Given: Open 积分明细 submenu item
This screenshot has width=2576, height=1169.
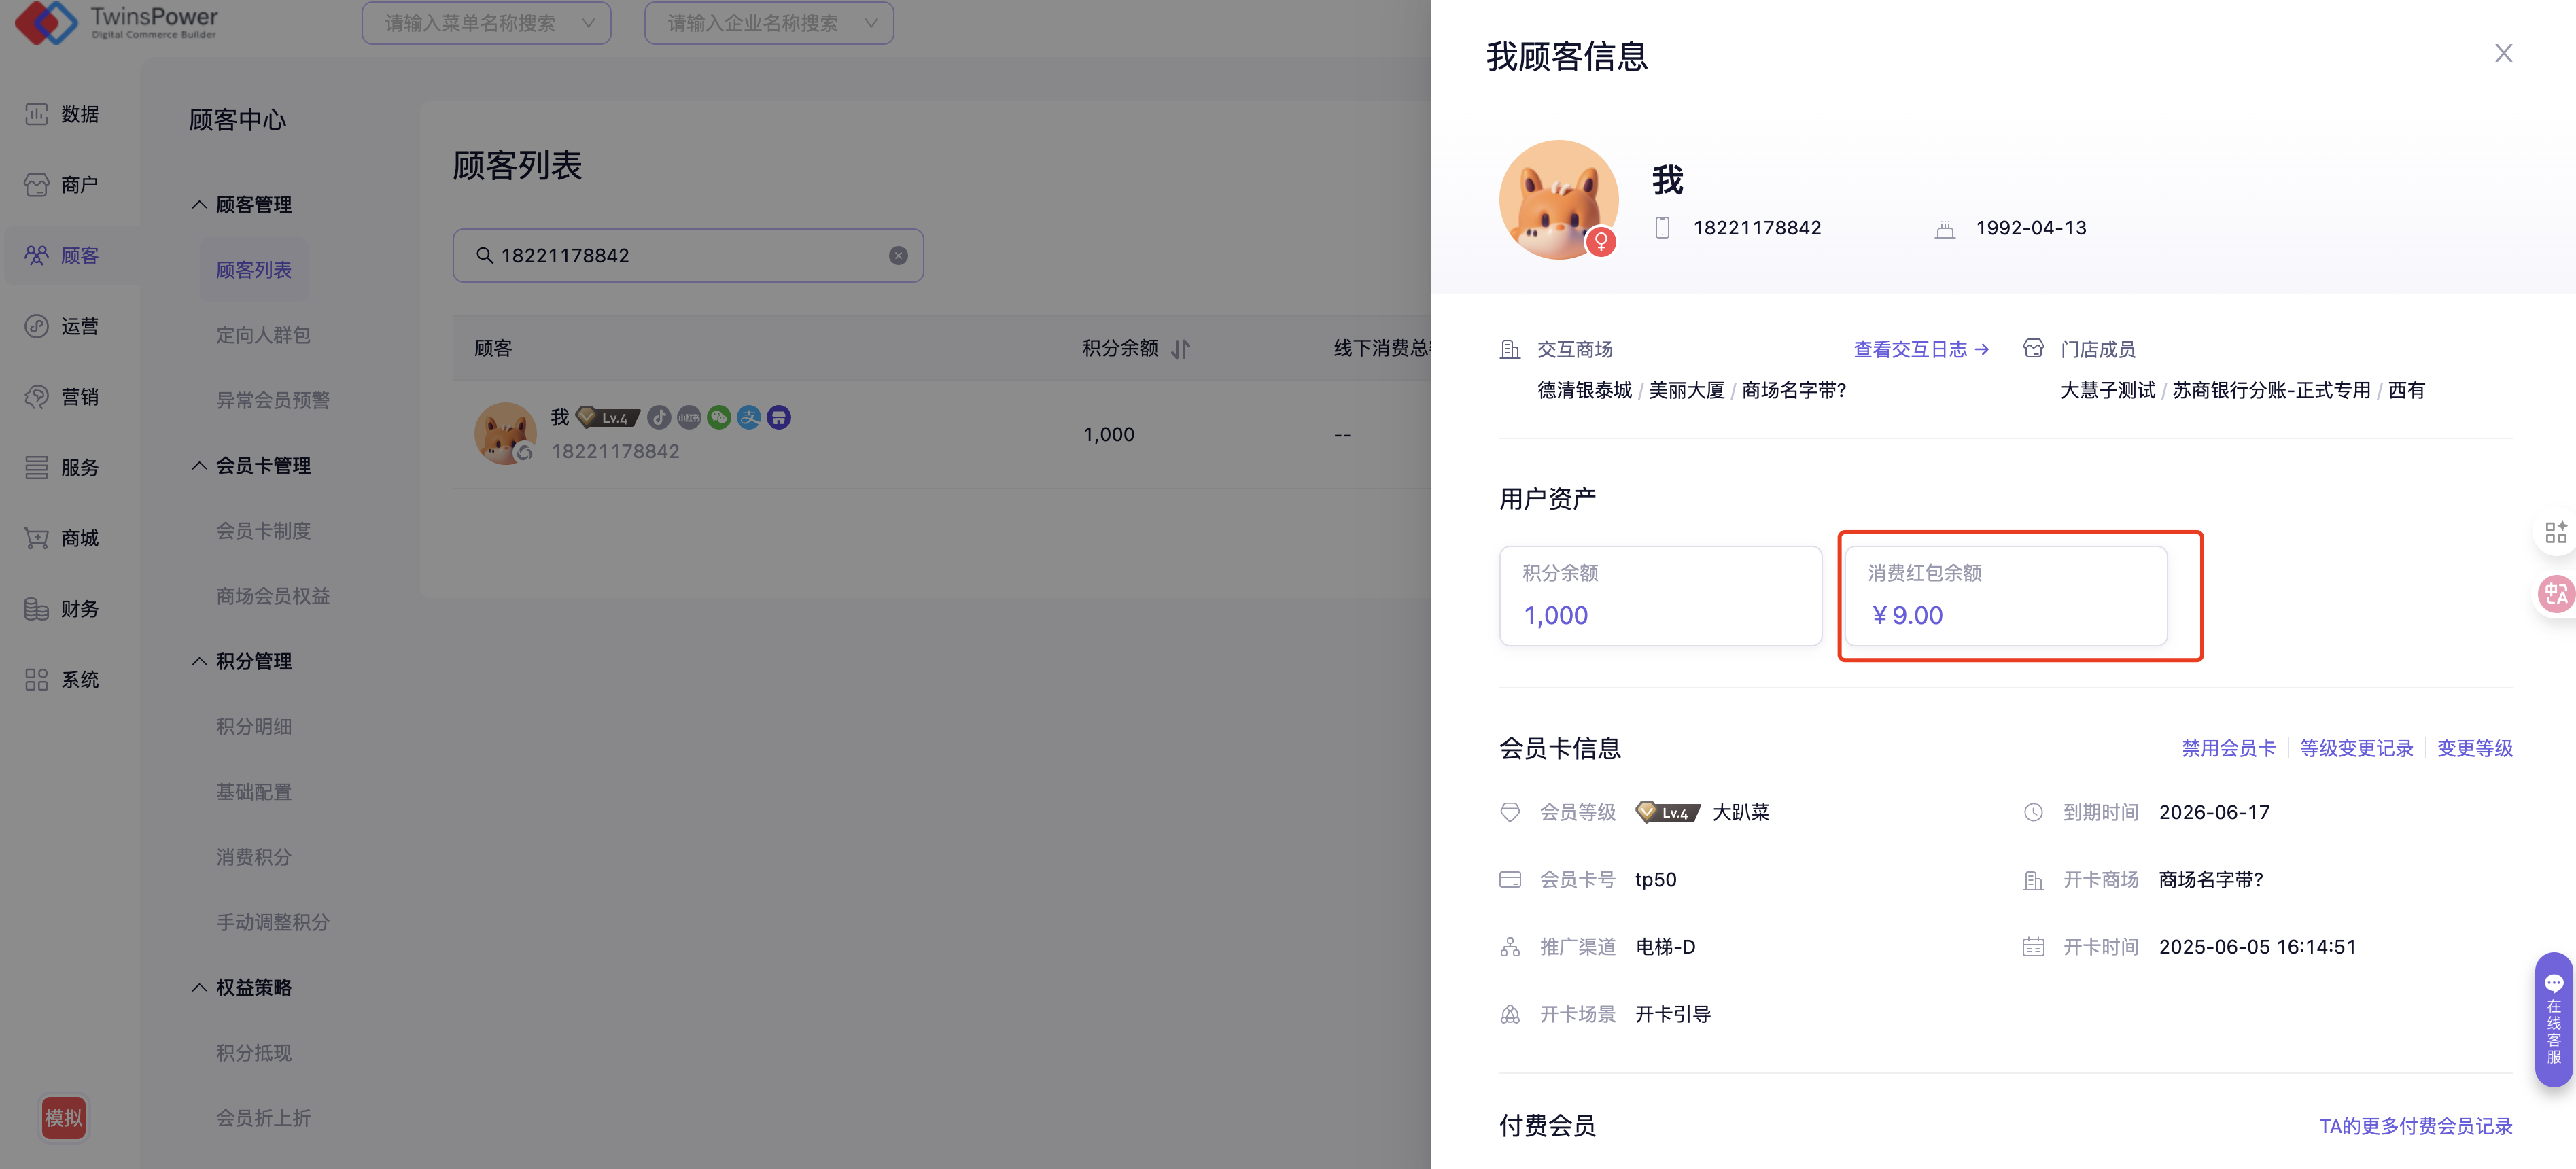Looking at the screenshot, I should [x=253, y=727].
